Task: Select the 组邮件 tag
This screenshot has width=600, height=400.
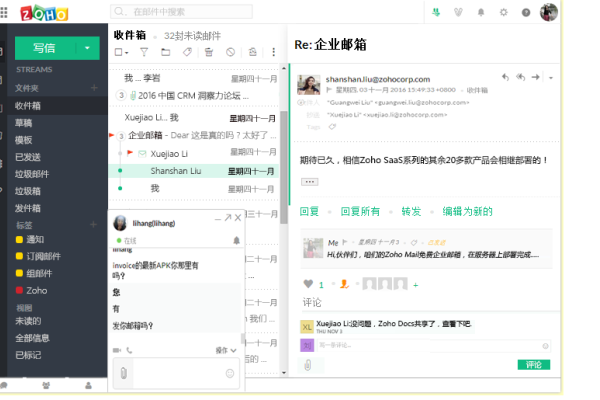Action: coord(34,273)
